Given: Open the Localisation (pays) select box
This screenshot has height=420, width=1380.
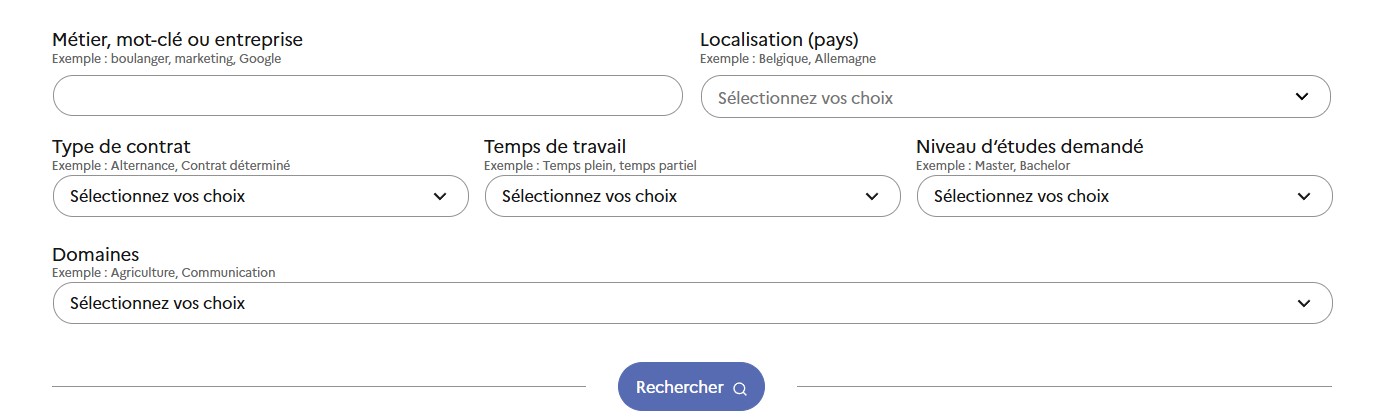Looking at the screenshot, I should pyautogui.click(x=1000, y=97).
